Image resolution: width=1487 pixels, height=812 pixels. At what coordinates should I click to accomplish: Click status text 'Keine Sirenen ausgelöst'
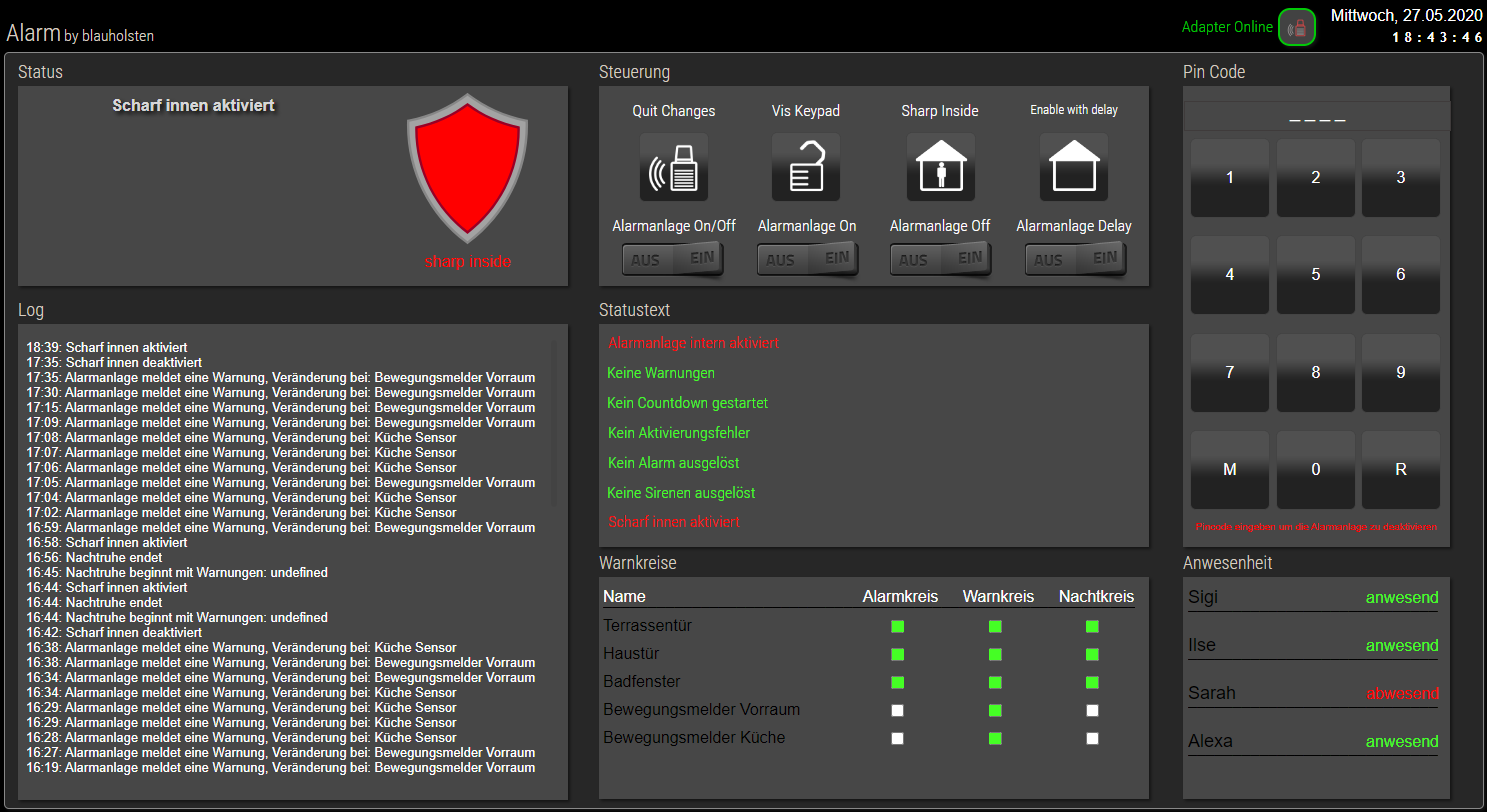(x=681, y=493)
